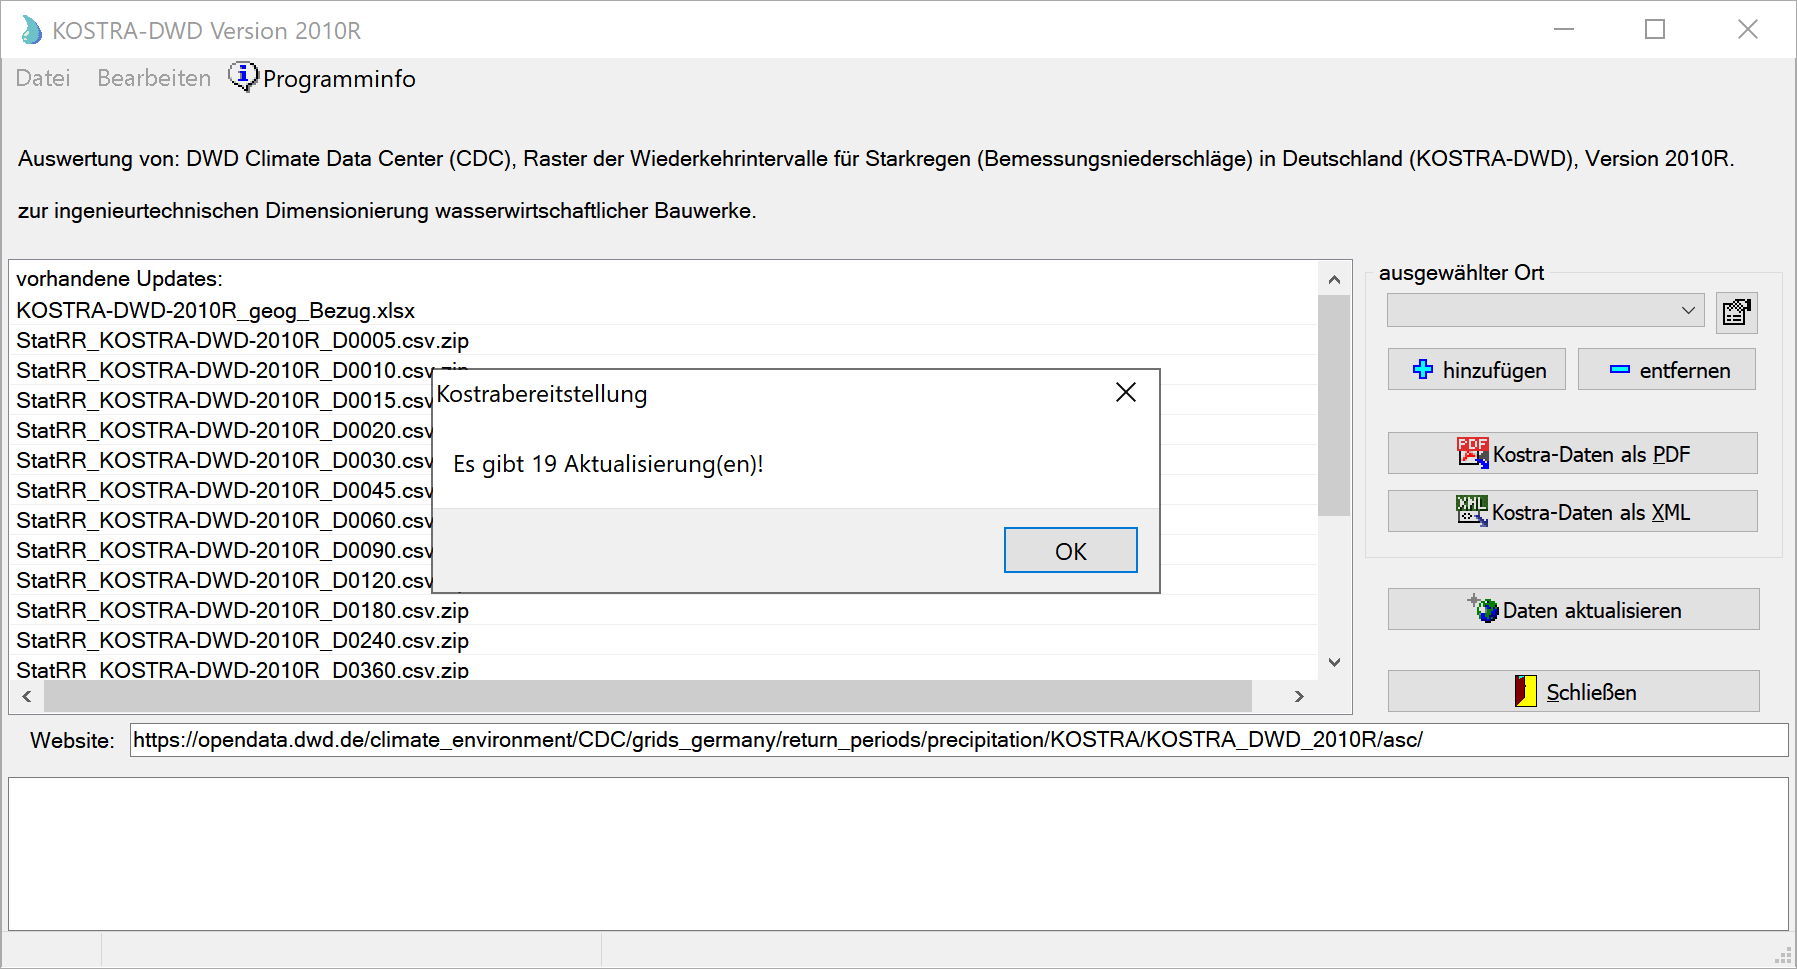The image size is (1797, 969).
Task: Click the properties icon beside location dropdown
Action: pyautogui.click(x=1736, y=312)
